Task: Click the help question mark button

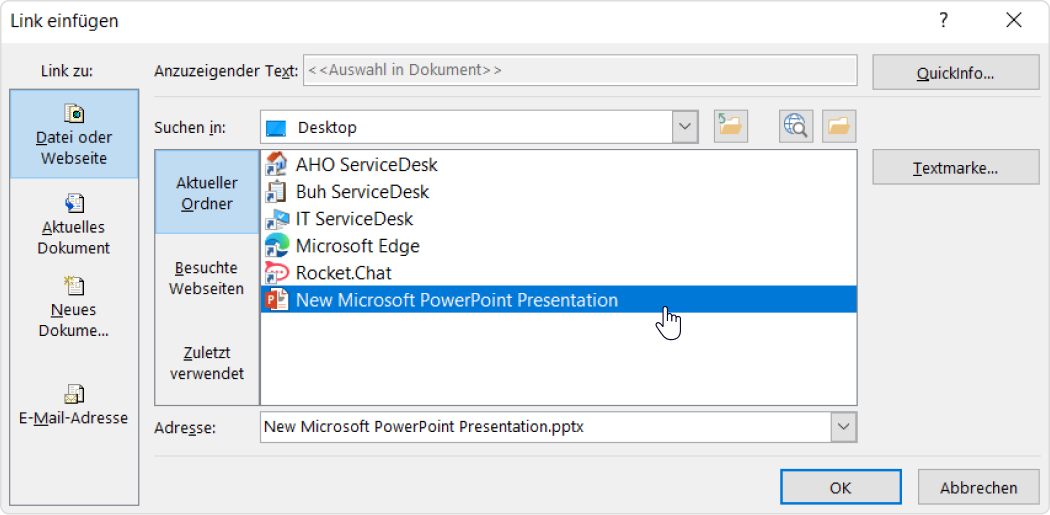Action: coord(944,21)
